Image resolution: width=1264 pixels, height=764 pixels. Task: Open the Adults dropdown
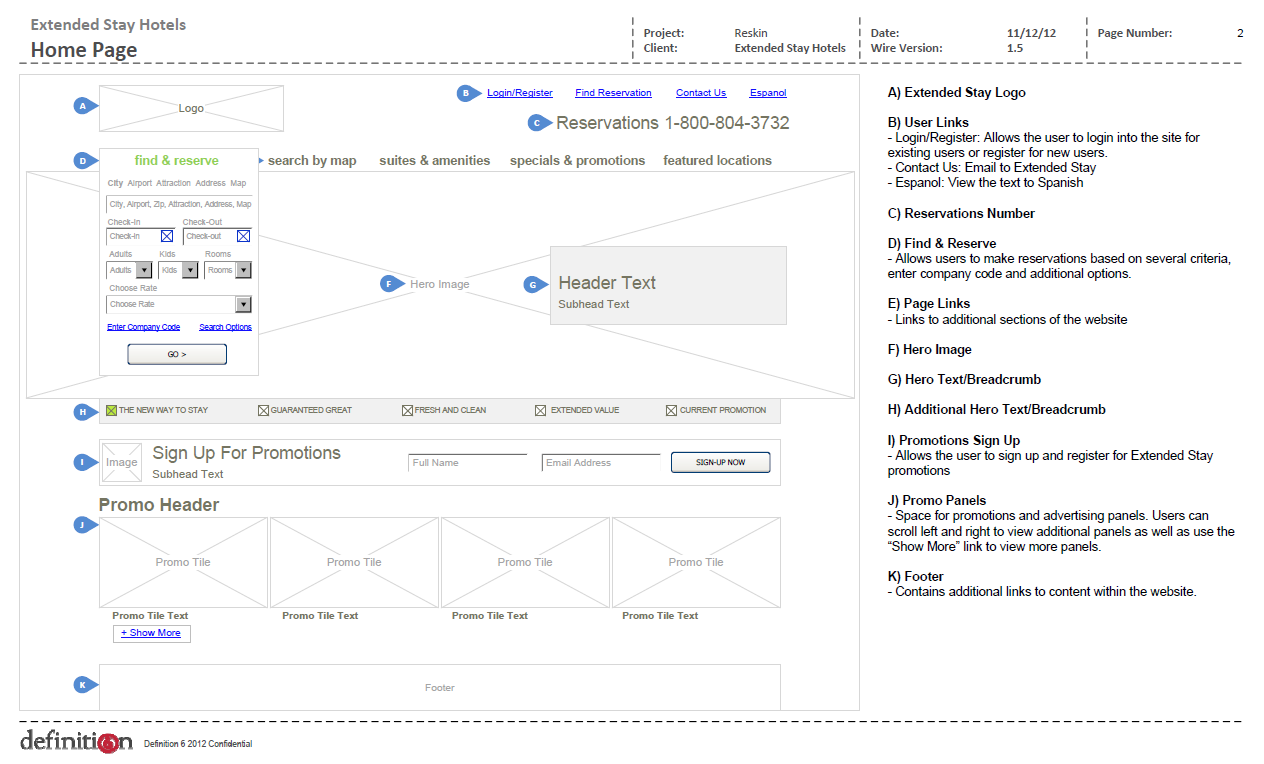[129, 270]
